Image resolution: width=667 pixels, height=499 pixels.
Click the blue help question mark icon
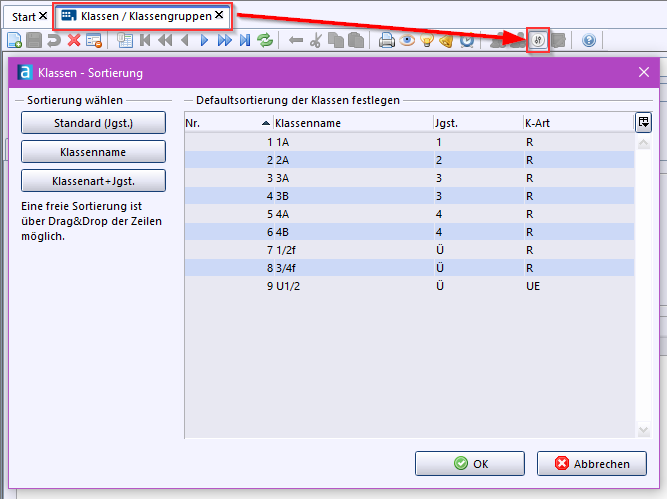click(589, 40)
